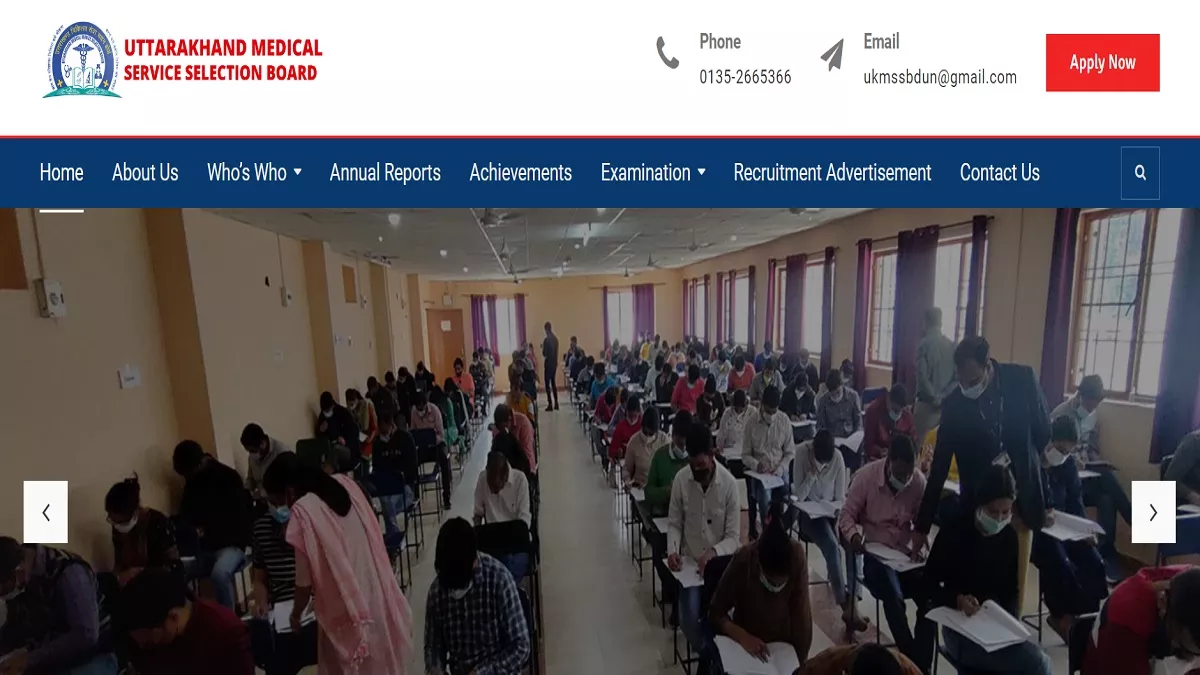Click the Uttarakhand Medical Service Selection Board title
Viewport: 1200px width, 675px height.
(223, 60)
